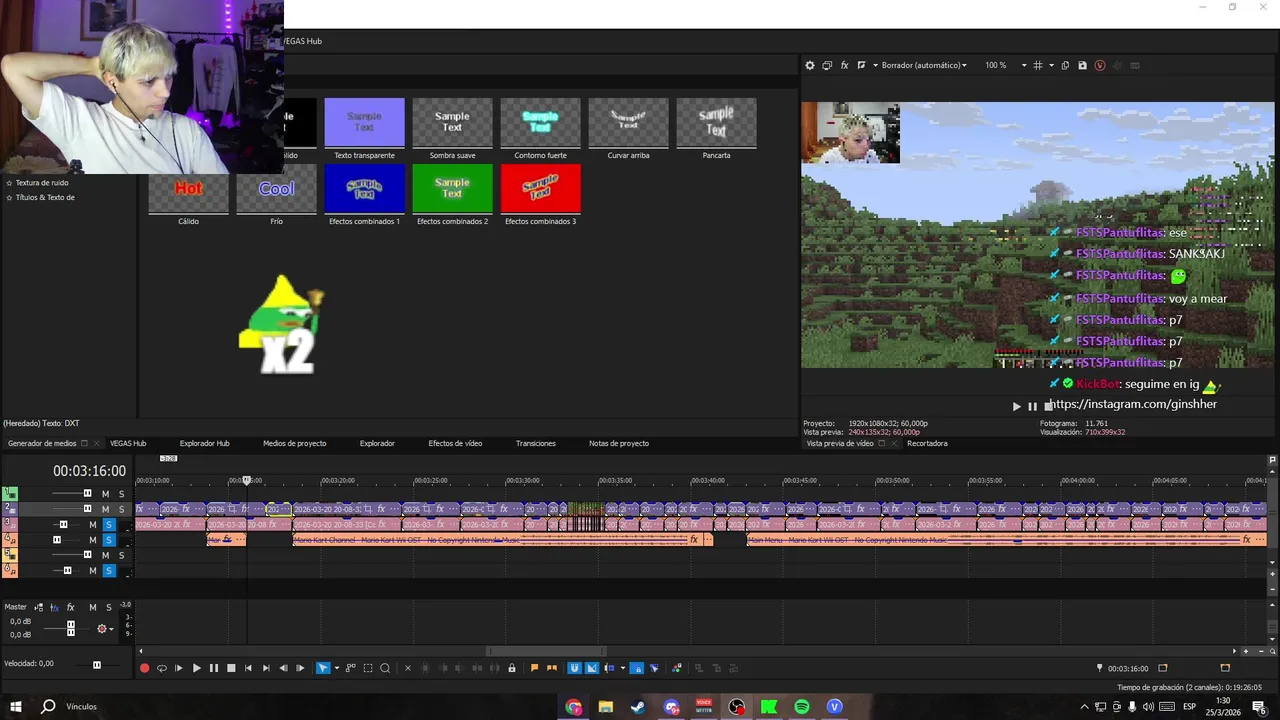Switch to Generador de medios tab

tap(42, 443)
